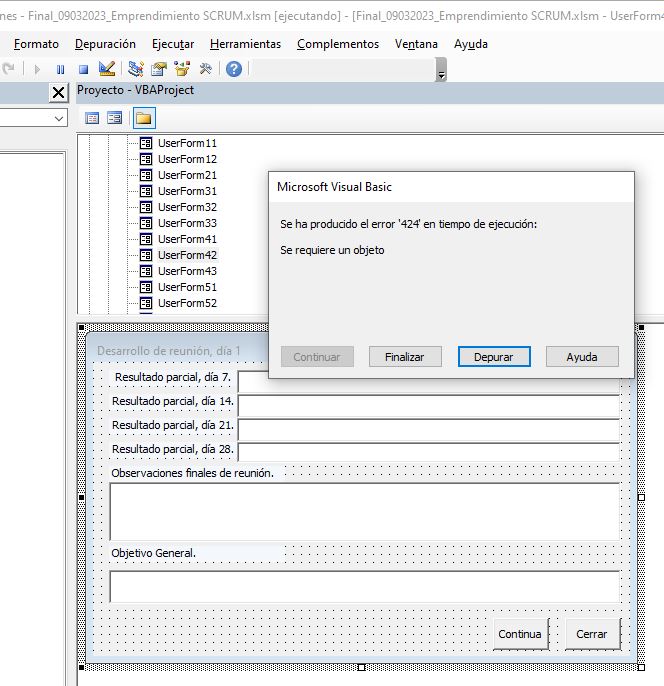Screen dimensions: 664x686
Task: Click Ayuda button in error dialog
Action: 582,357
